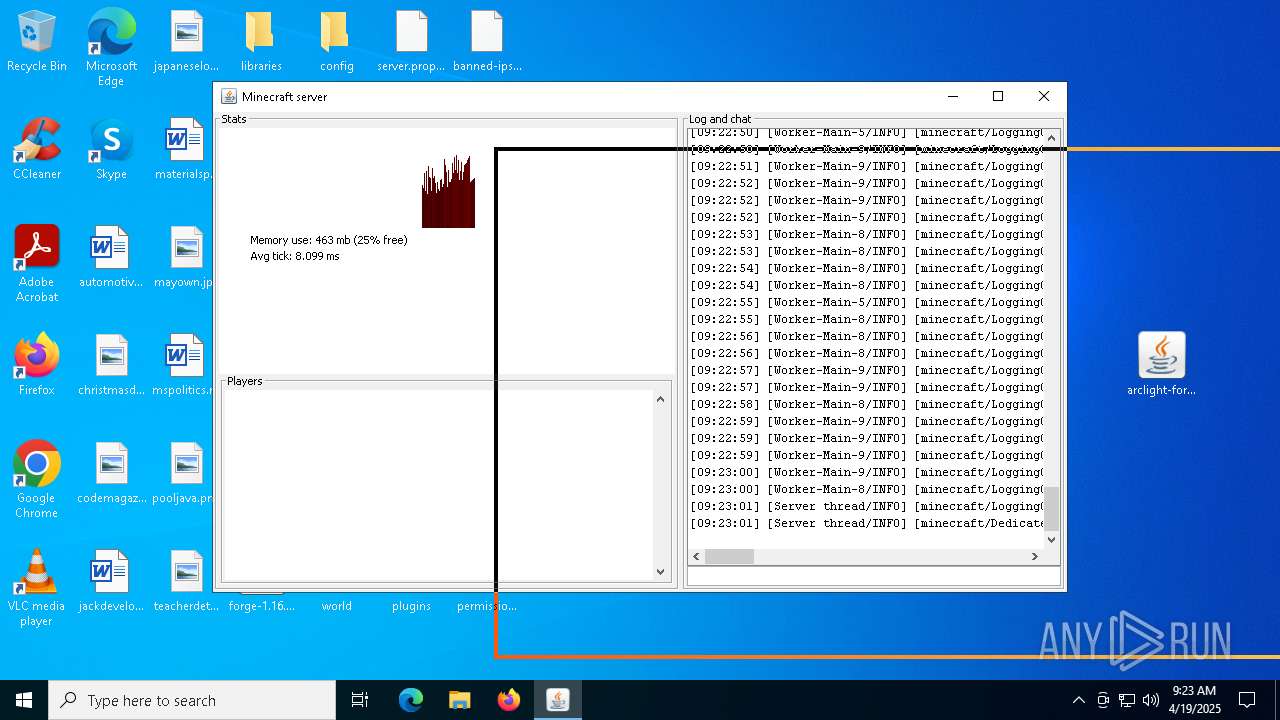1280x720 pixels.
Task: Click the memory usage graph
Action: (x=448, y=191)
